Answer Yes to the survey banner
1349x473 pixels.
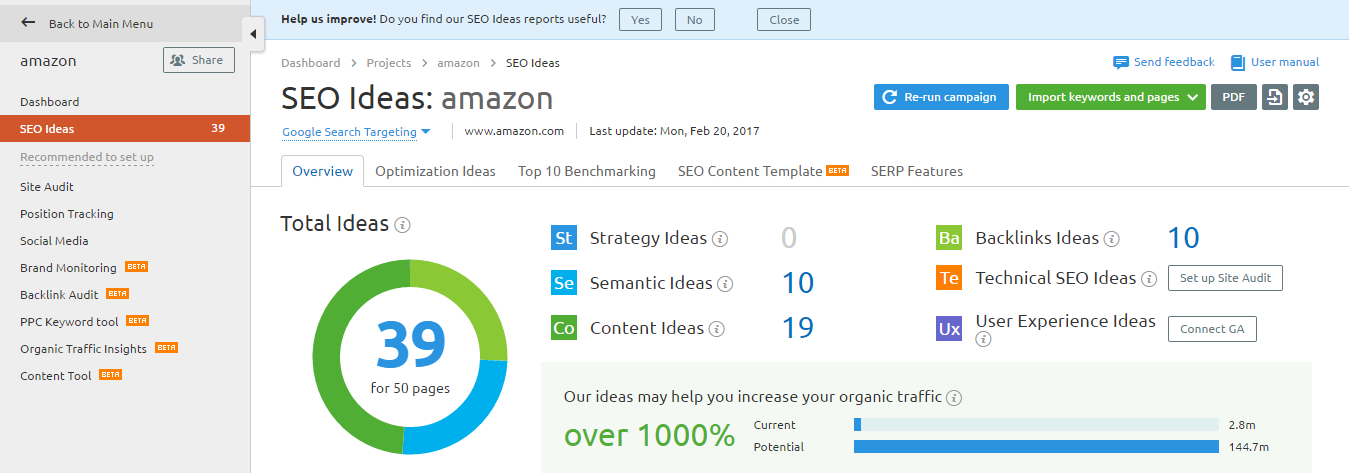click(x=640, y=20)
